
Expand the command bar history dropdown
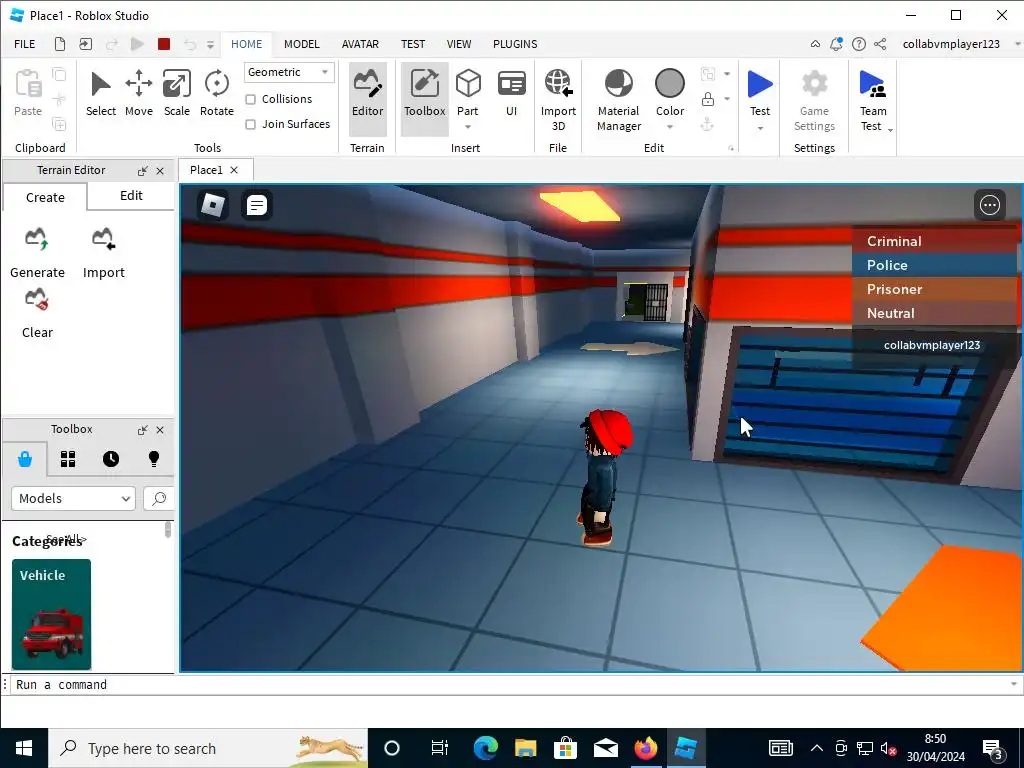tap(1014, 684)
